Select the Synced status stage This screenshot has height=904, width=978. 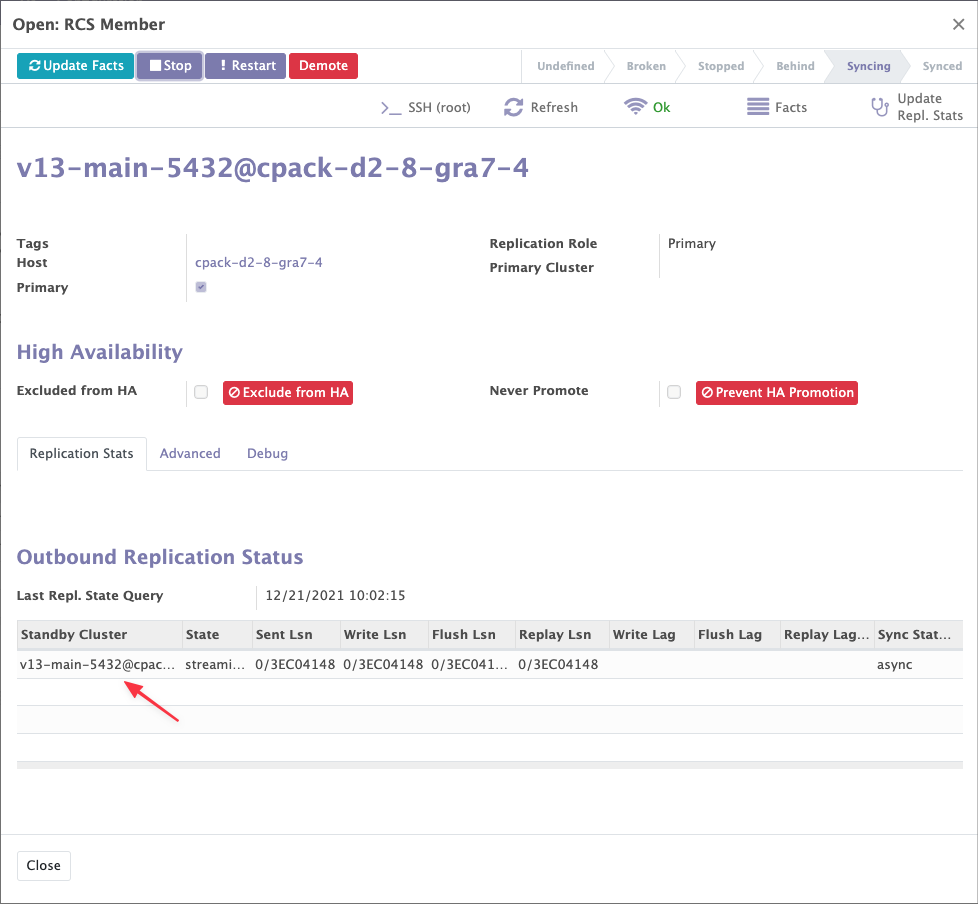click(x=942, y=66)
